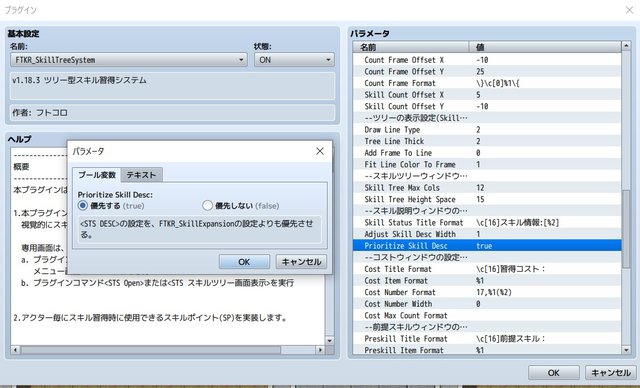The width and height of the screenshot is (640, 388).
Task: Select the Cost Number Width row
Action: [x=487, y=304]
